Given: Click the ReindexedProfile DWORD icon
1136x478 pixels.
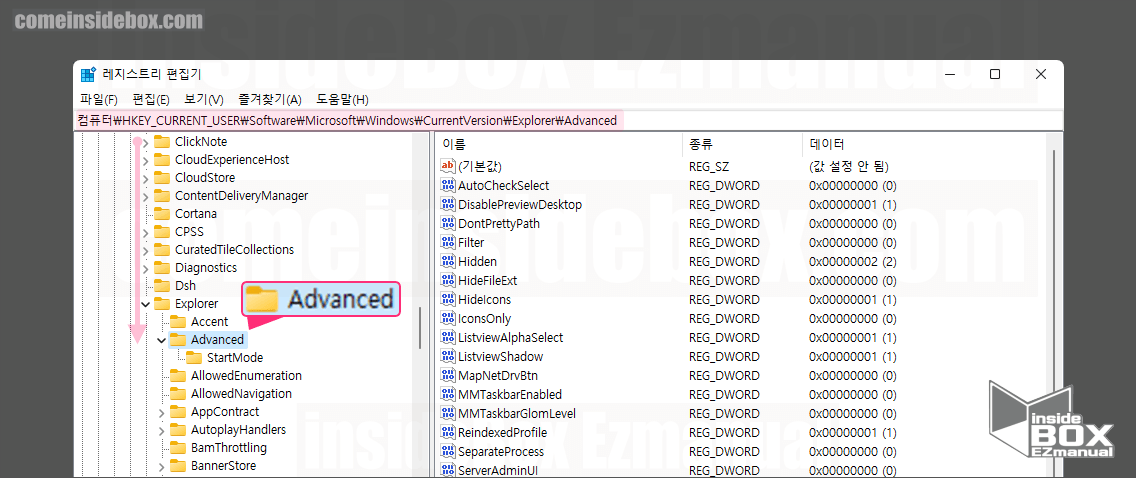Looking at the screenshot, I should tap(448, 432).
